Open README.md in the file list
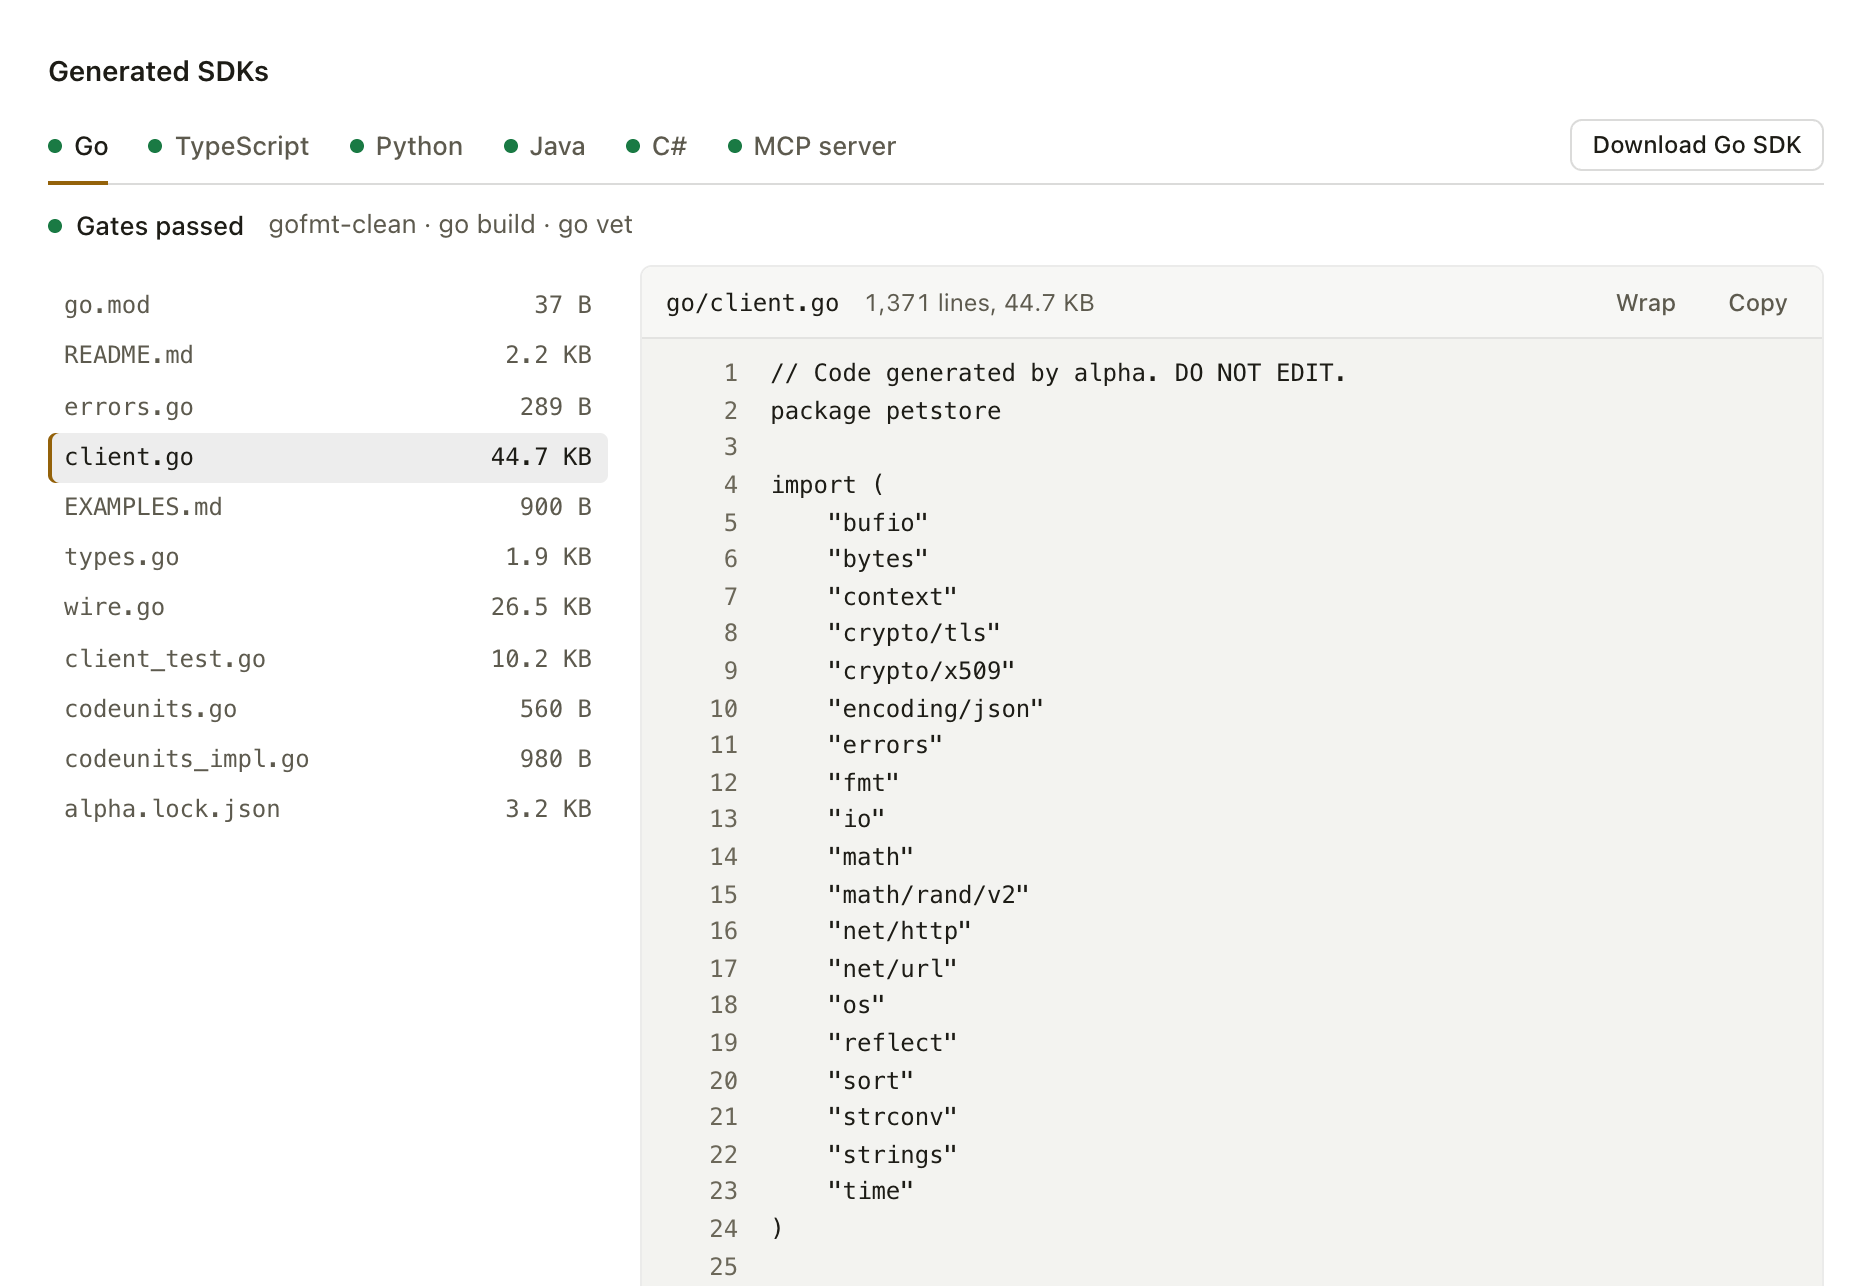 328,355
